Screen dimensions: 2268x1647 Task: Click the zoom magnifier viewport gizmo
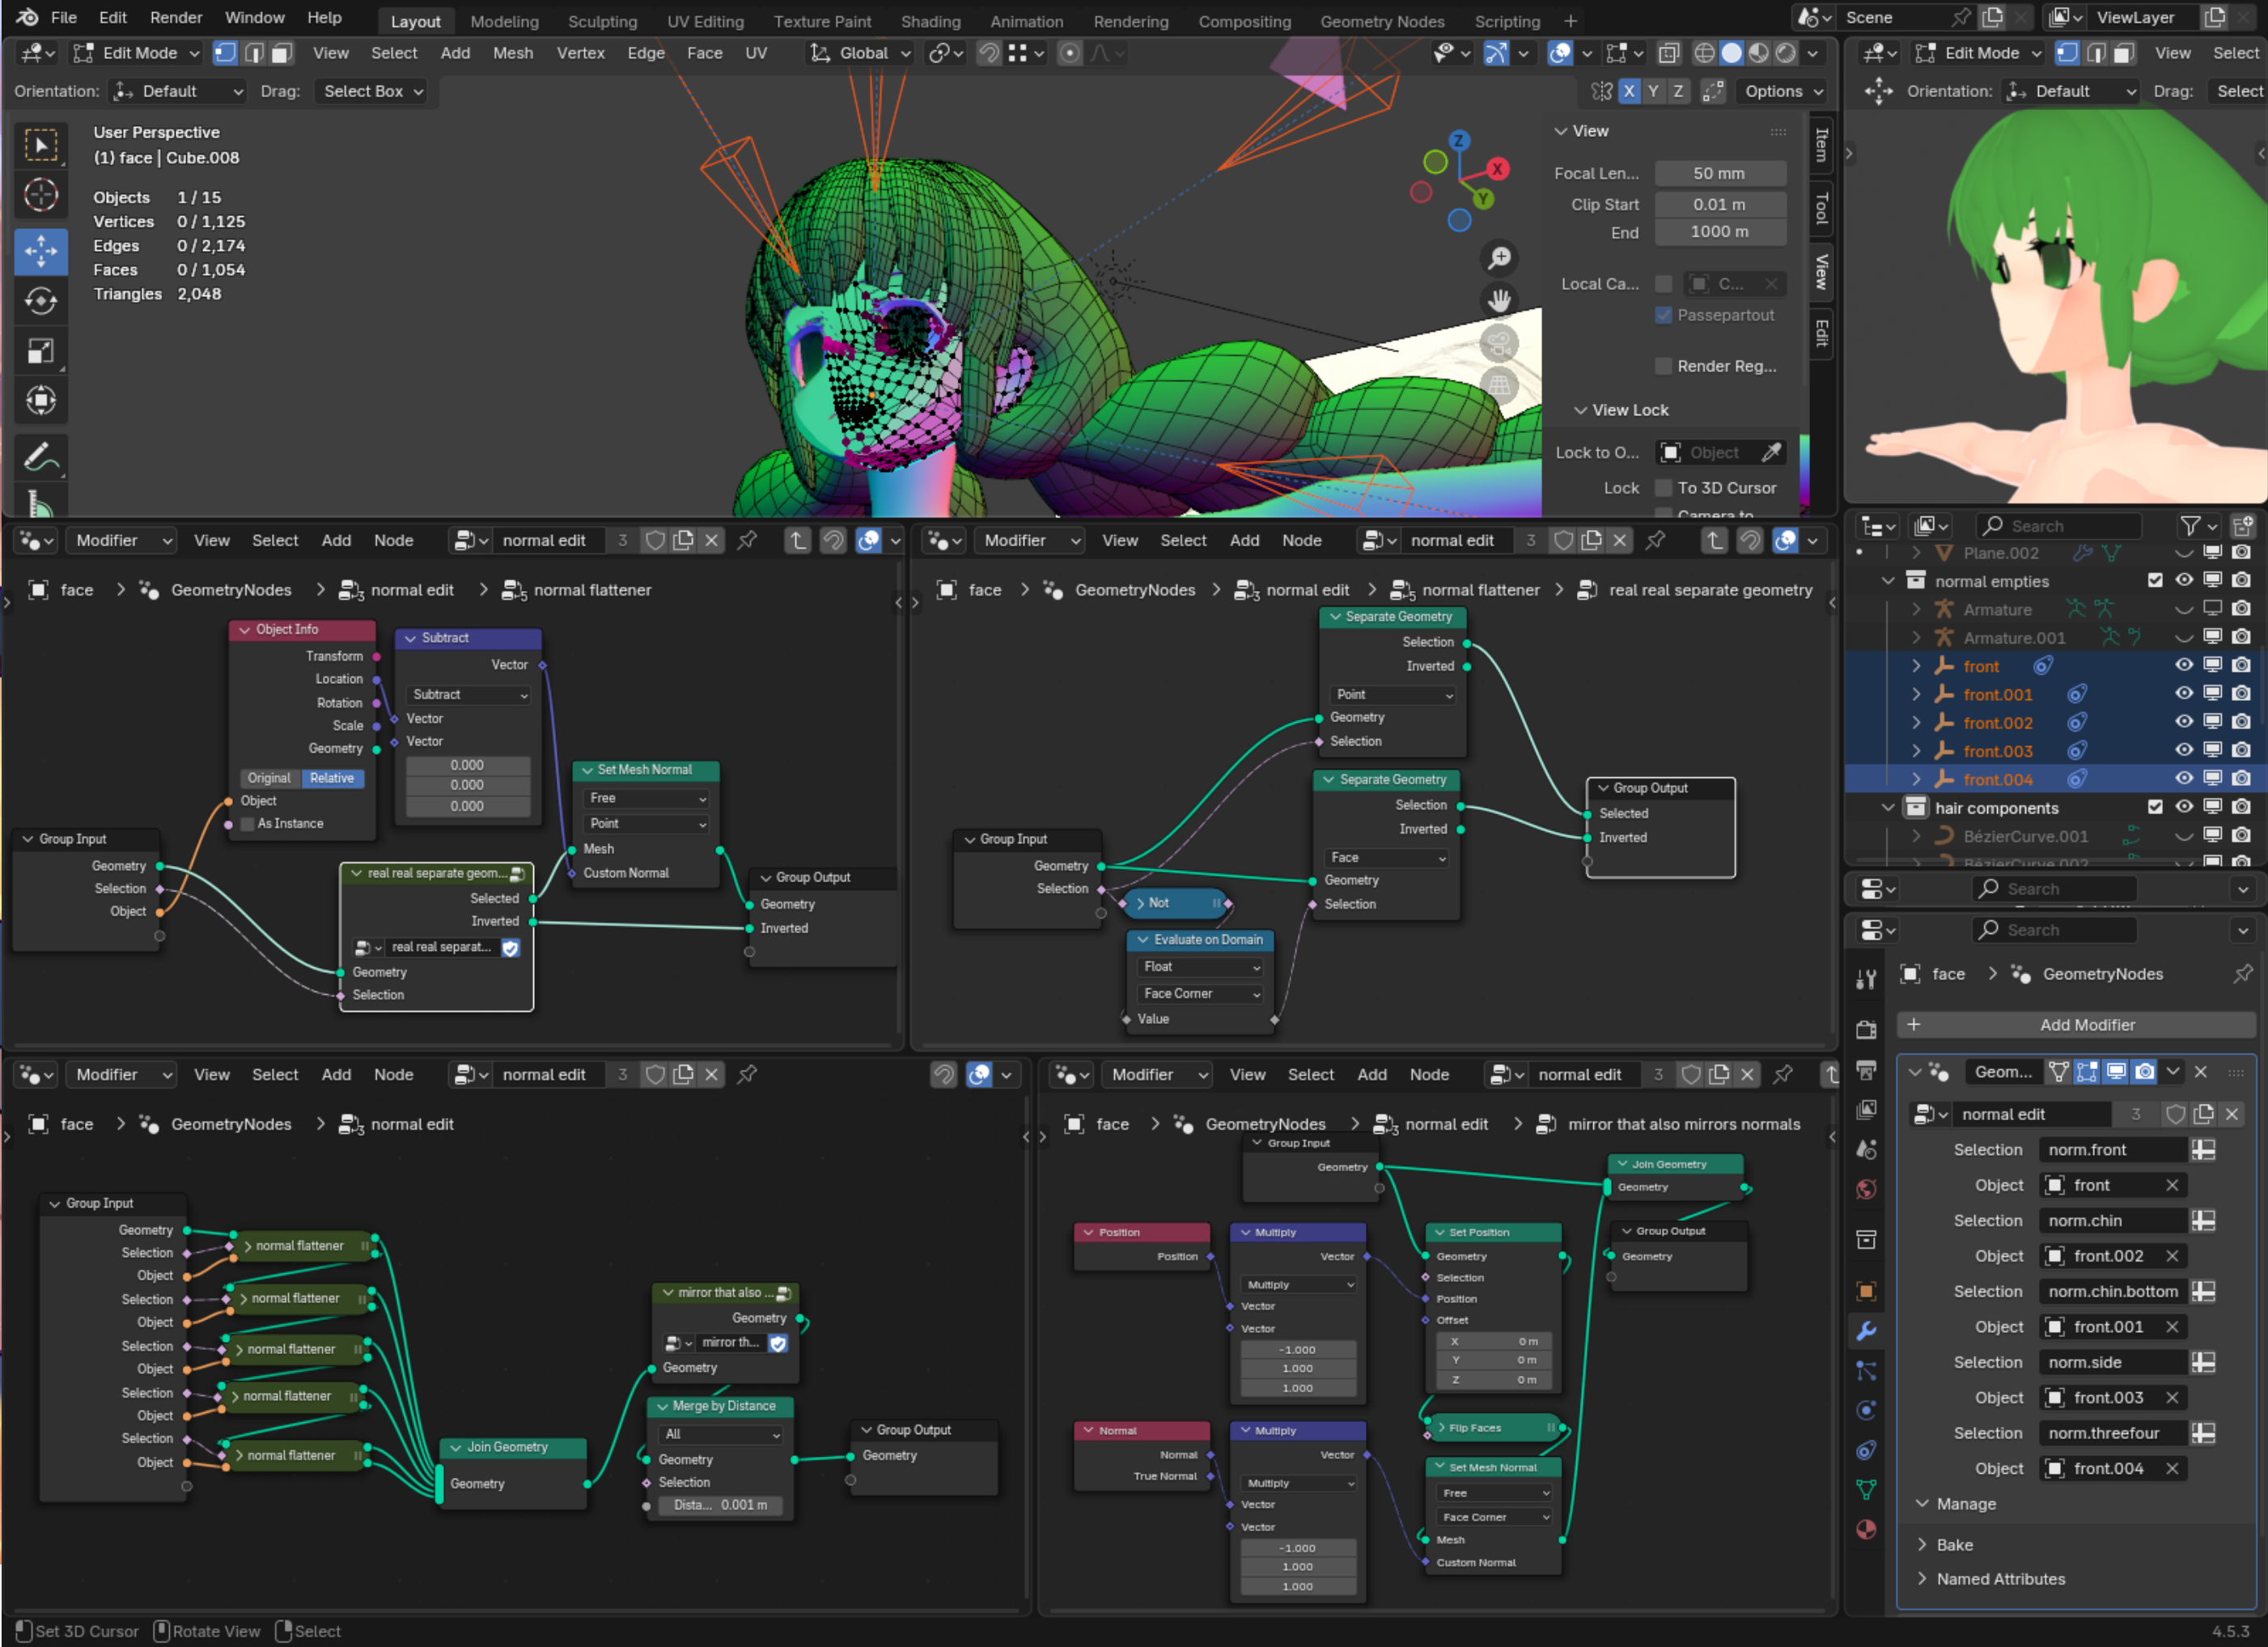(x=1499, y=259)
